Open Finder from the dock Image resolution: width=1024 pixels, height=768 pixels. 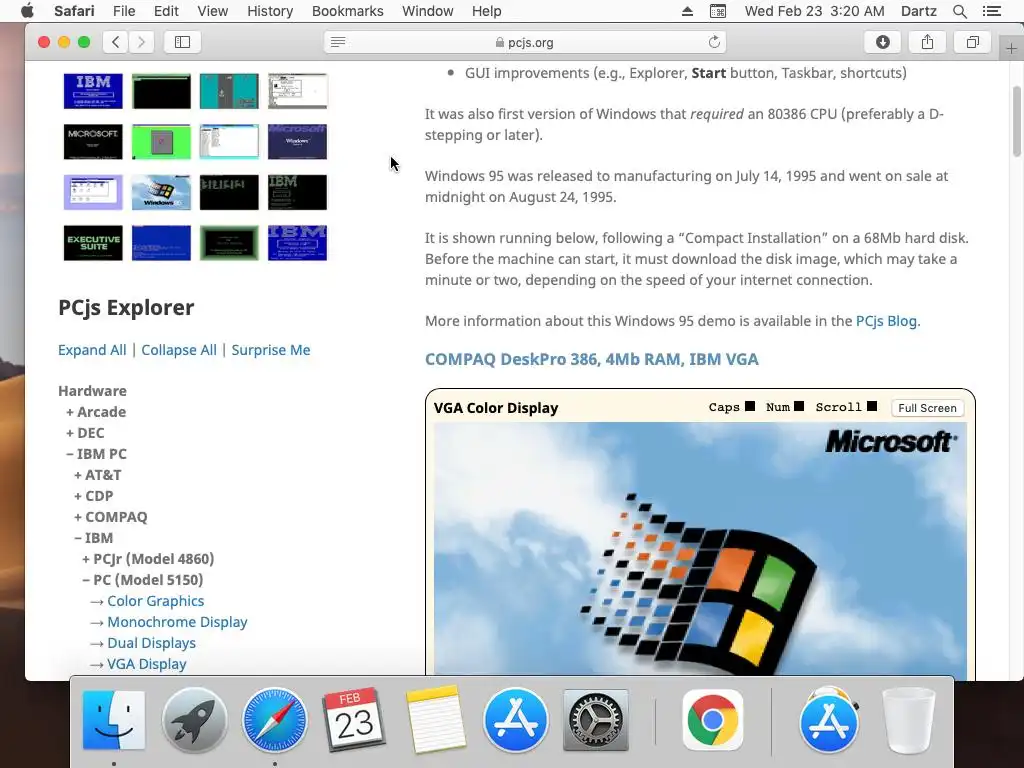pos(114,720)
